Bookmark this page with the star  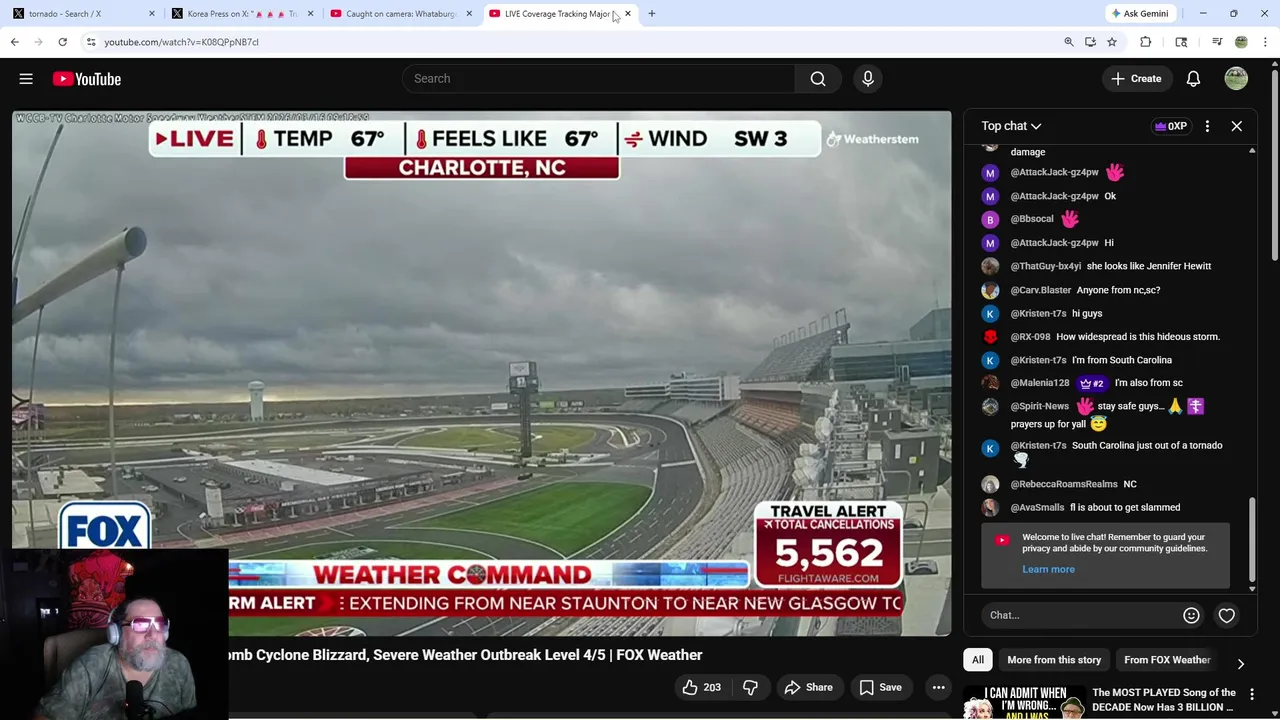[1112, 42]
